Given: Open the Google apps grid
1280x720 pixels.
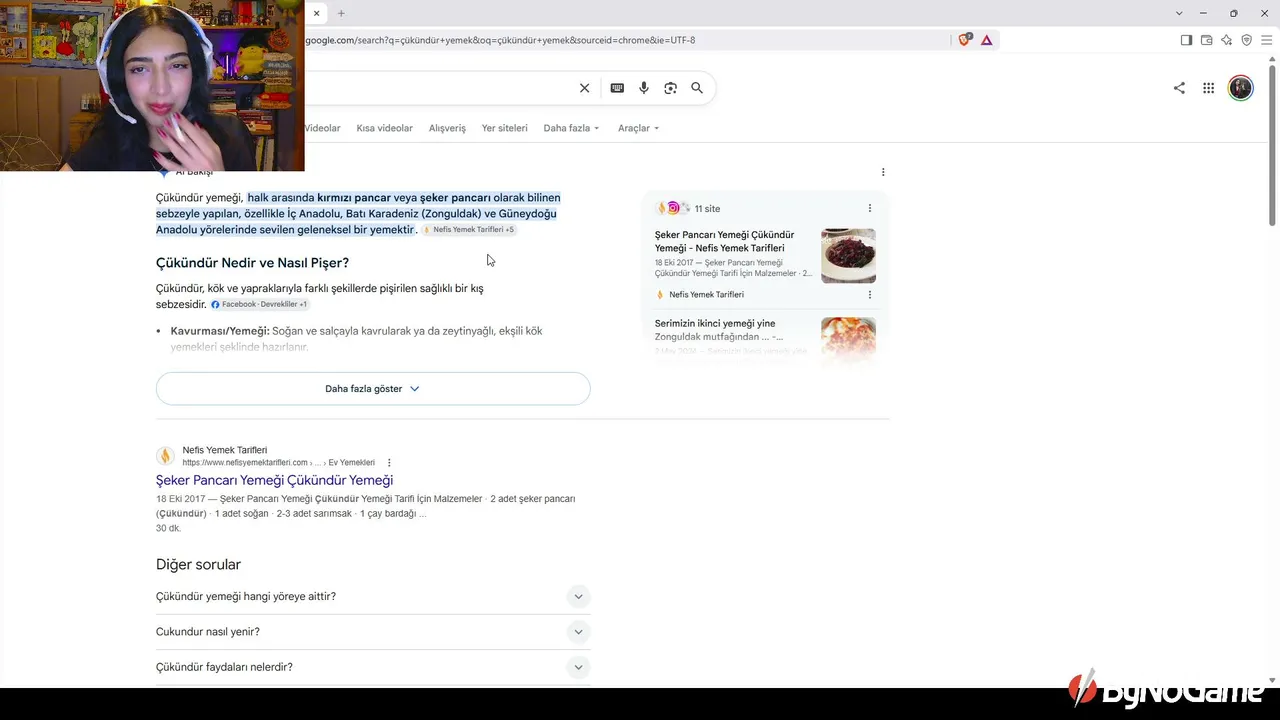Looking at the screenshot, I should coord(1209,88).
